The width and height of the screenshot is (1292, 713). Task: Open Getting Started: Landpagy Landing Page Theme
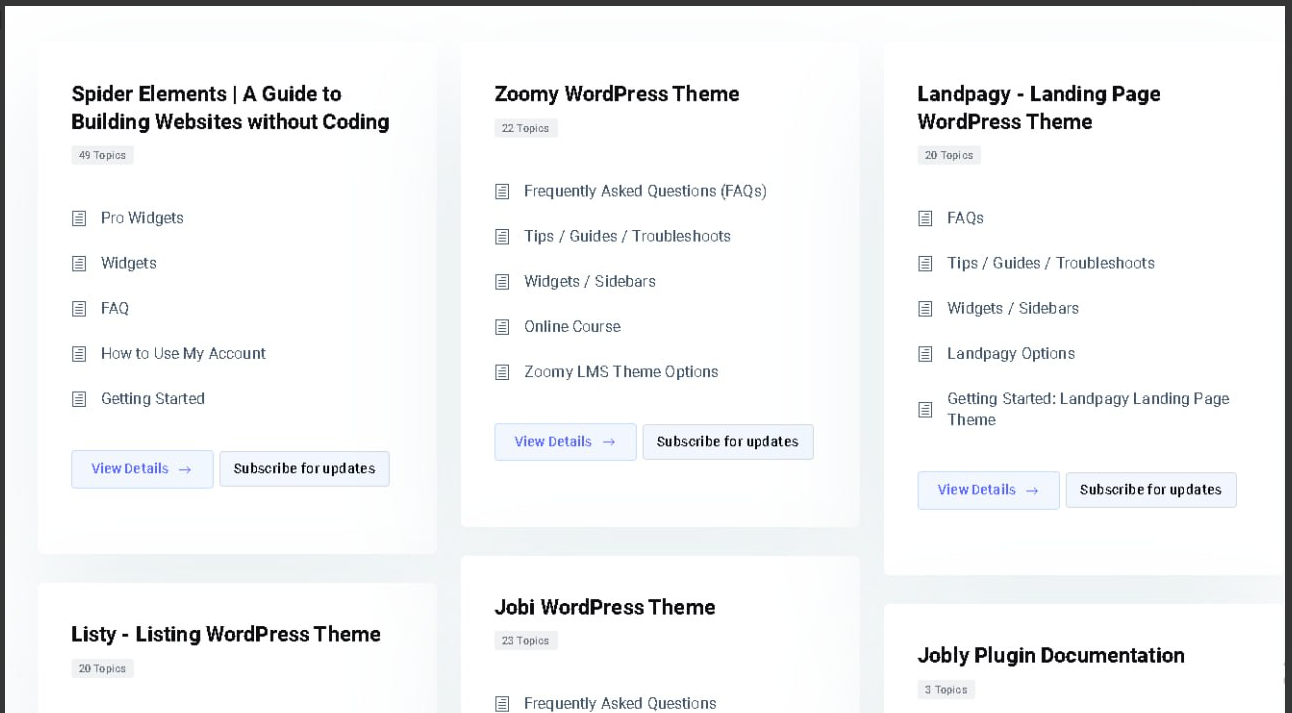pos(1088,409)
